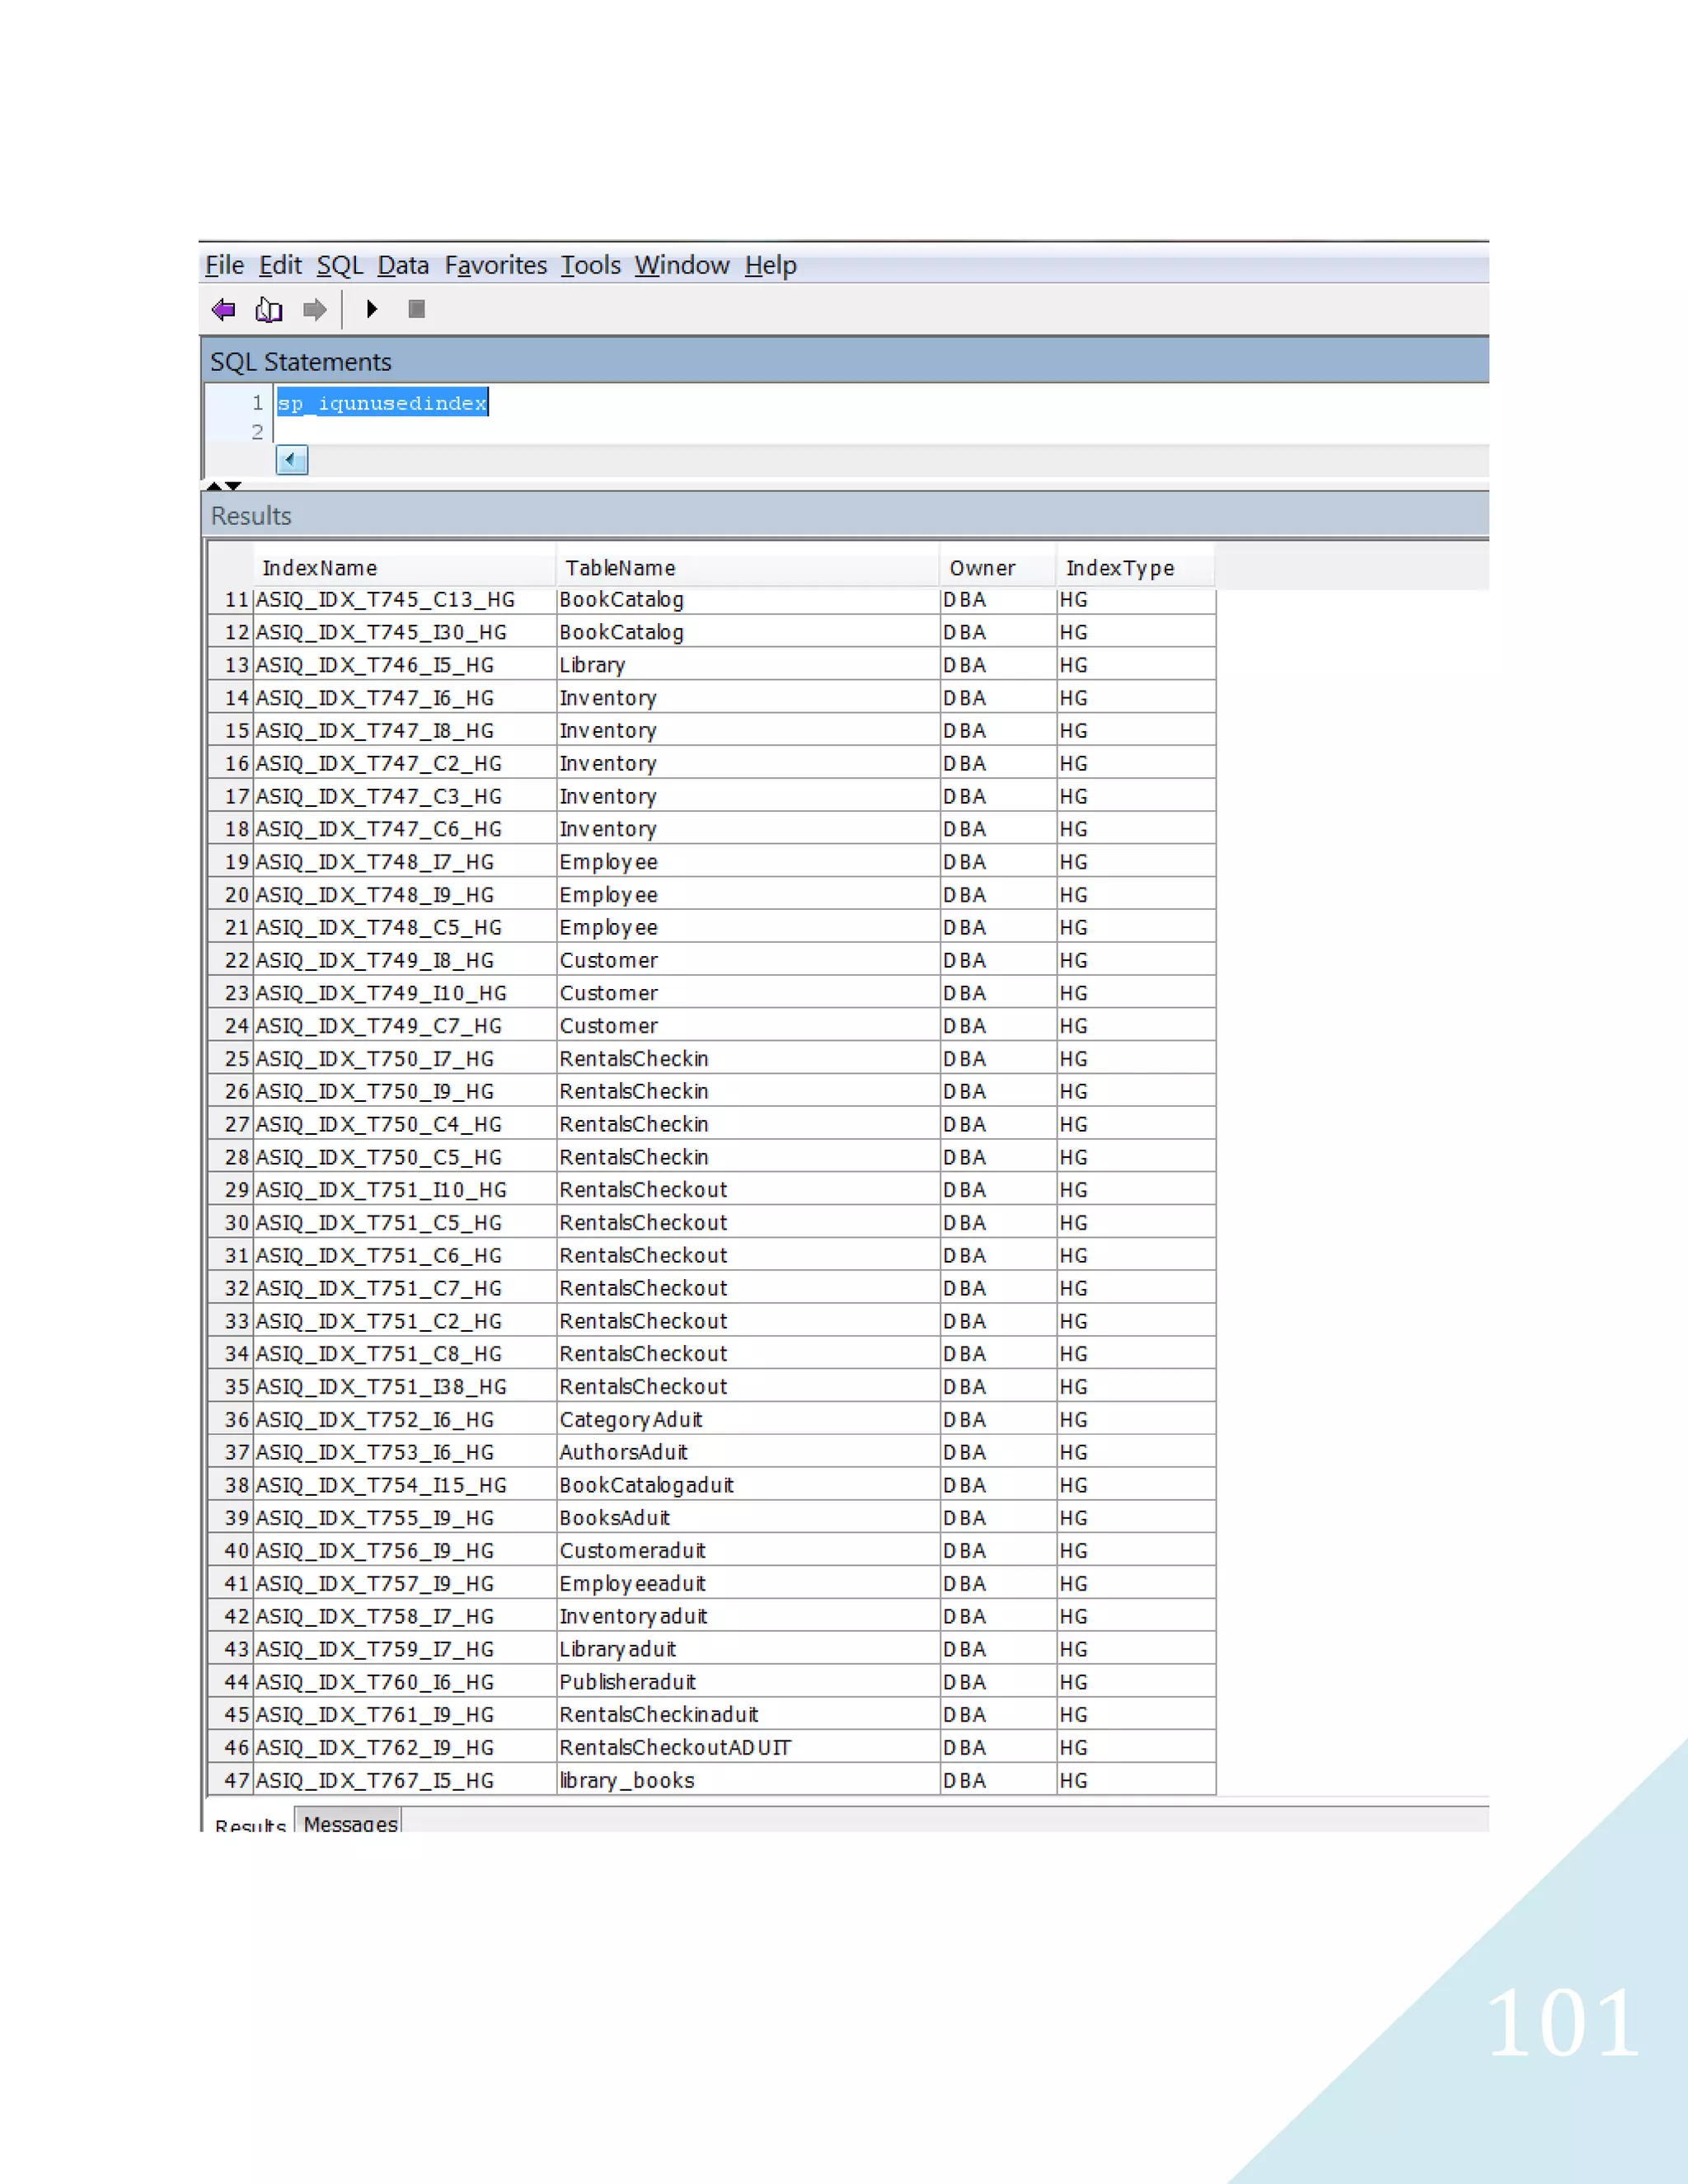Viewport: 1688px width, 2184px height.
Task: Select cell ASIQ_IDX_T751_I10_HG
Action: click(404, 1190)
